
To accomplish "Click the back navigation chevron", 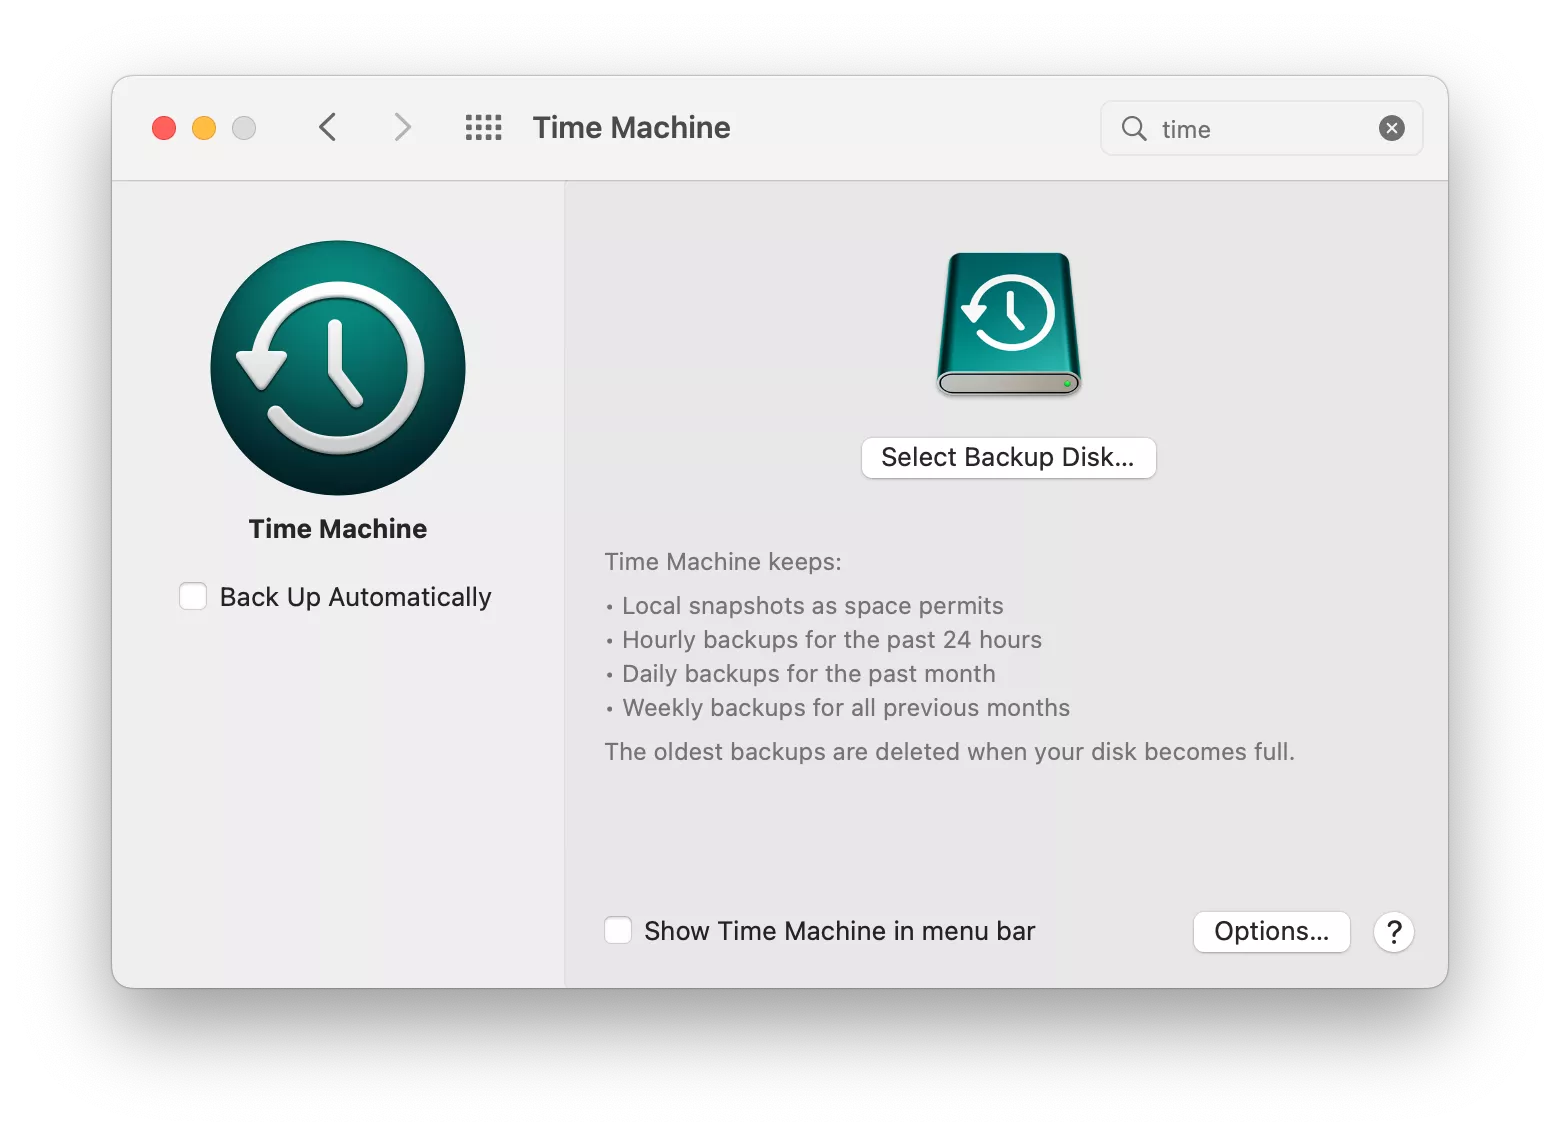I will [327, 127].
